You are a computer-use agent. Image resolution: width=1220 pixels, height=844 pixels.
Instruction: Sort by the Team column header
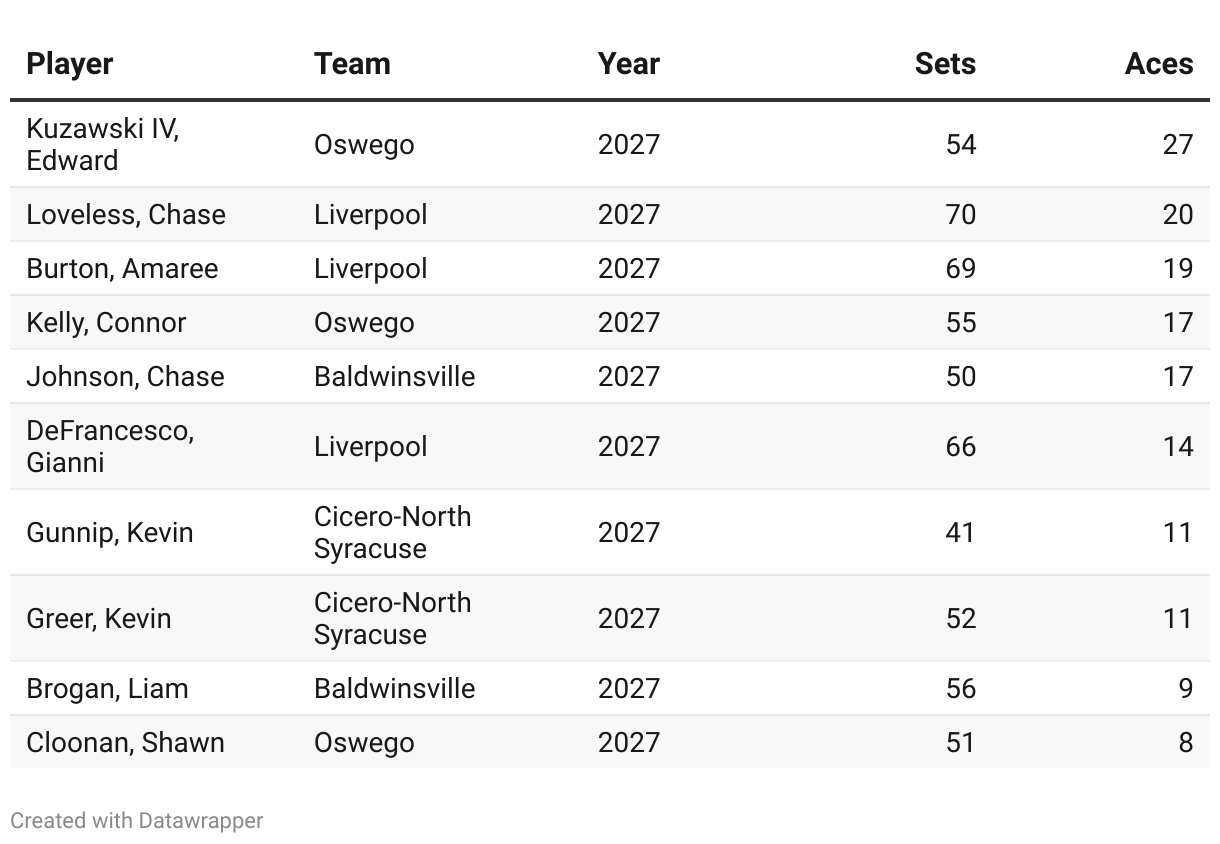pos(352,64)
